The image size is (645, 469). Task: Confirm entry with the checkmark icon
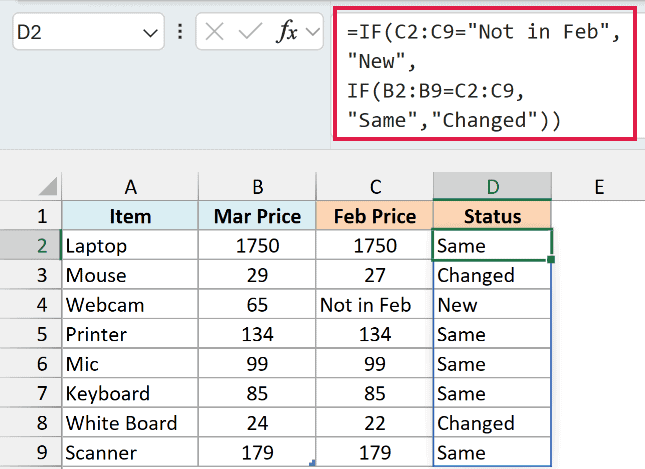click(x=250, y=32)
